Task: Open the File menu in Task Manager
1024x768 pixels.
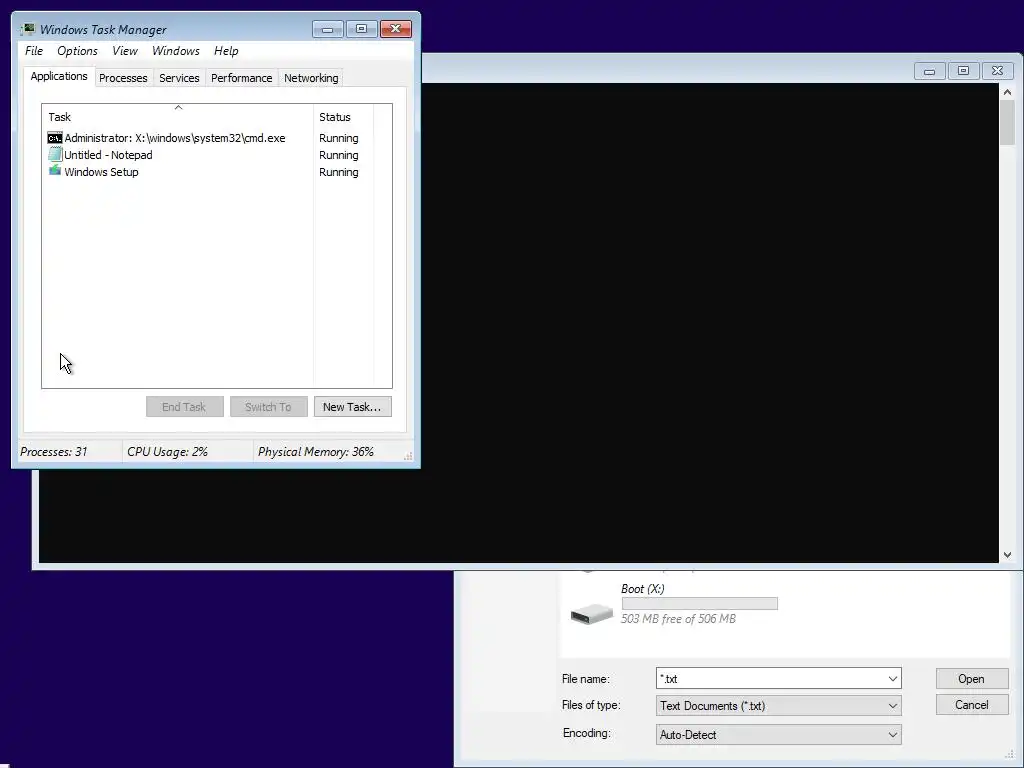Action: [34, 51]
